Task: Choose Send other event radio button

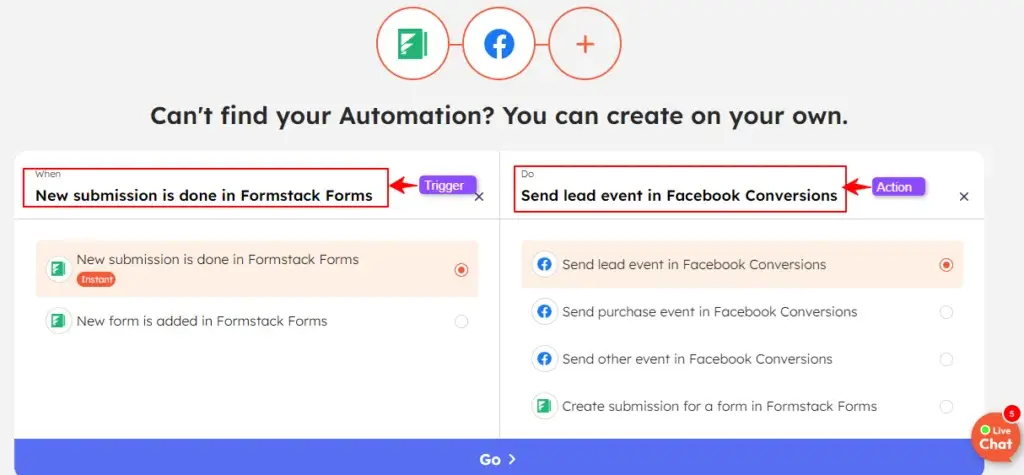Action: tap(946, 359)
